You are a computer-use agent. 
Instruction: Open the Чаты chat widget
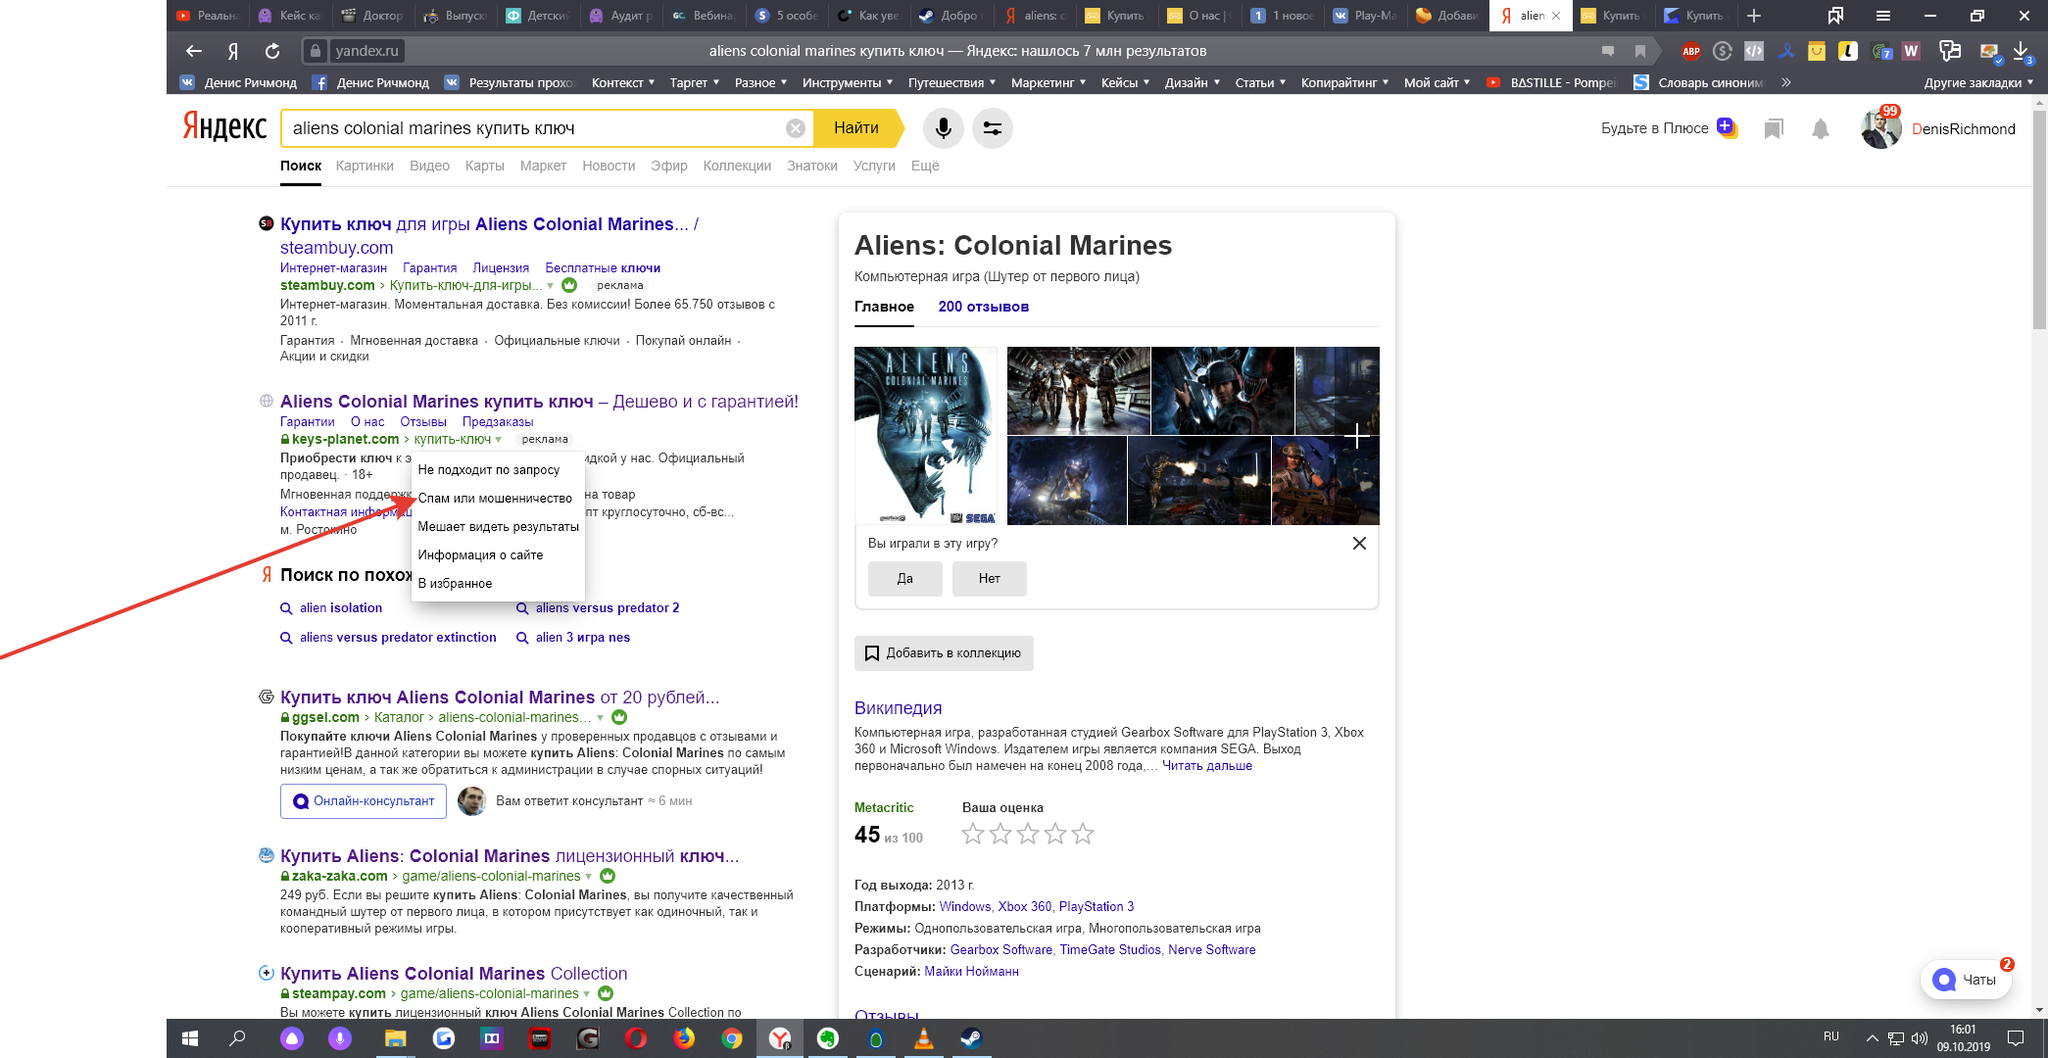(x=1966, y=980)
